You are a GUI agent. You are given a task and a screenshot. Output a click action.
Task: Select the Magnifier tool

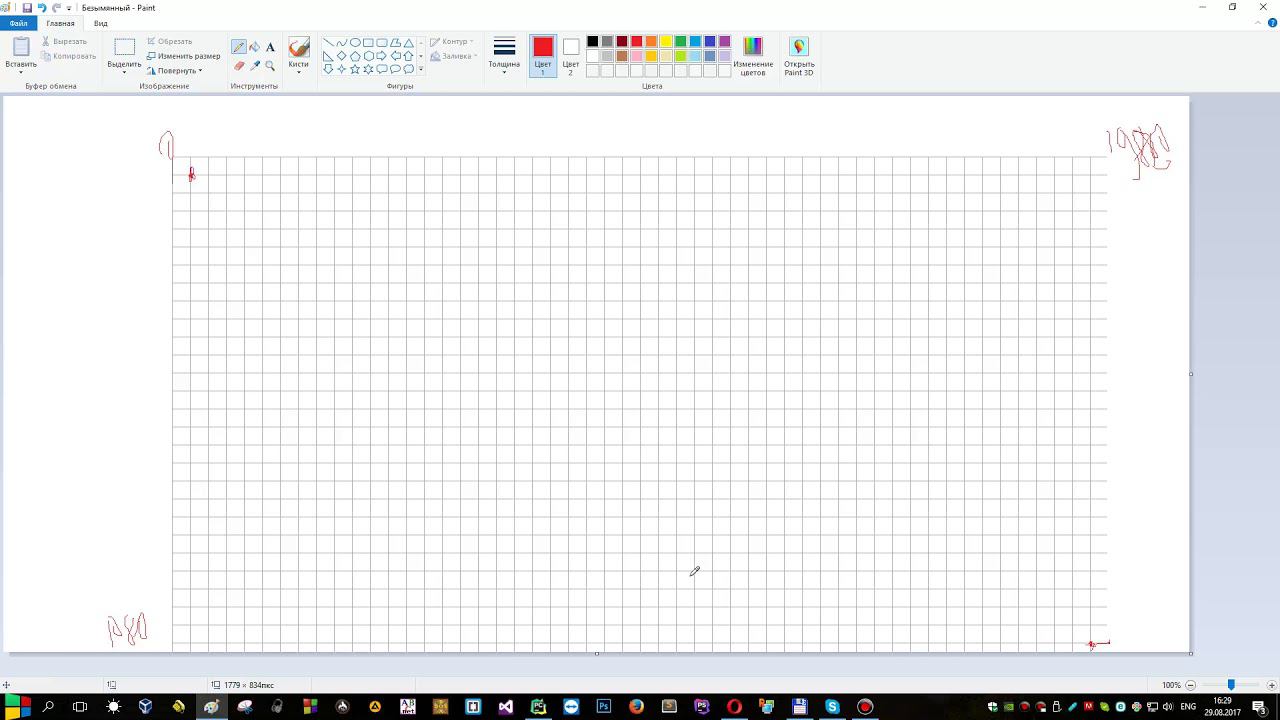[x=270, y=66]
